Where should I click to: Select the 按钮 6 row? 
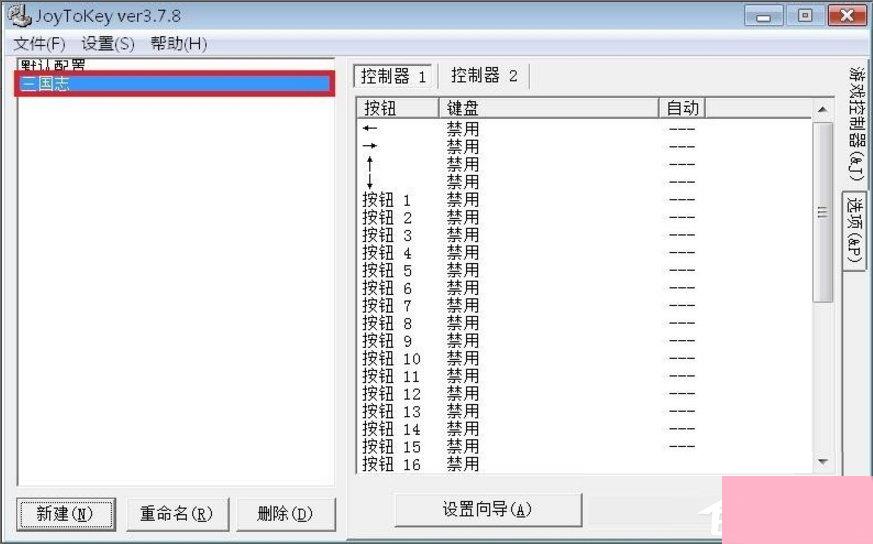(584, 288)
